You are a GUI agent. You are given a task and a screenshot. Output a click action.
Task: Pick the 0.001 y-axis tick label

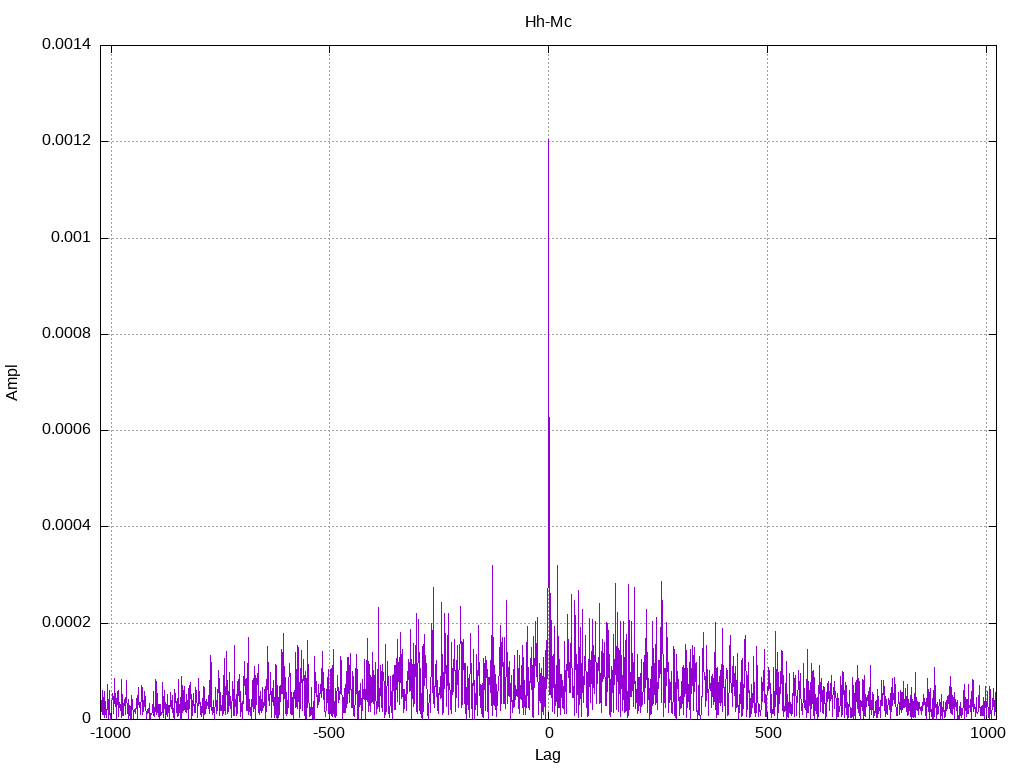[x=70, y=238]
